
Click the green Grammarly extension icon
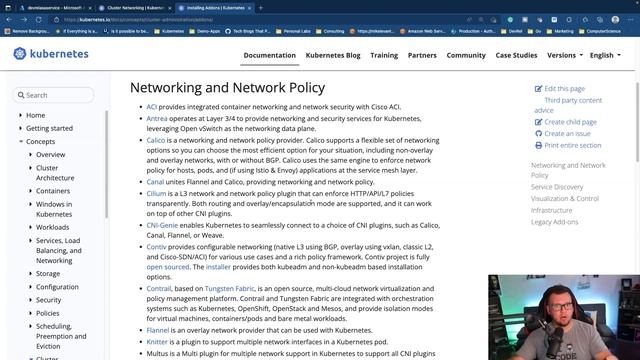[x=510, y=20]
